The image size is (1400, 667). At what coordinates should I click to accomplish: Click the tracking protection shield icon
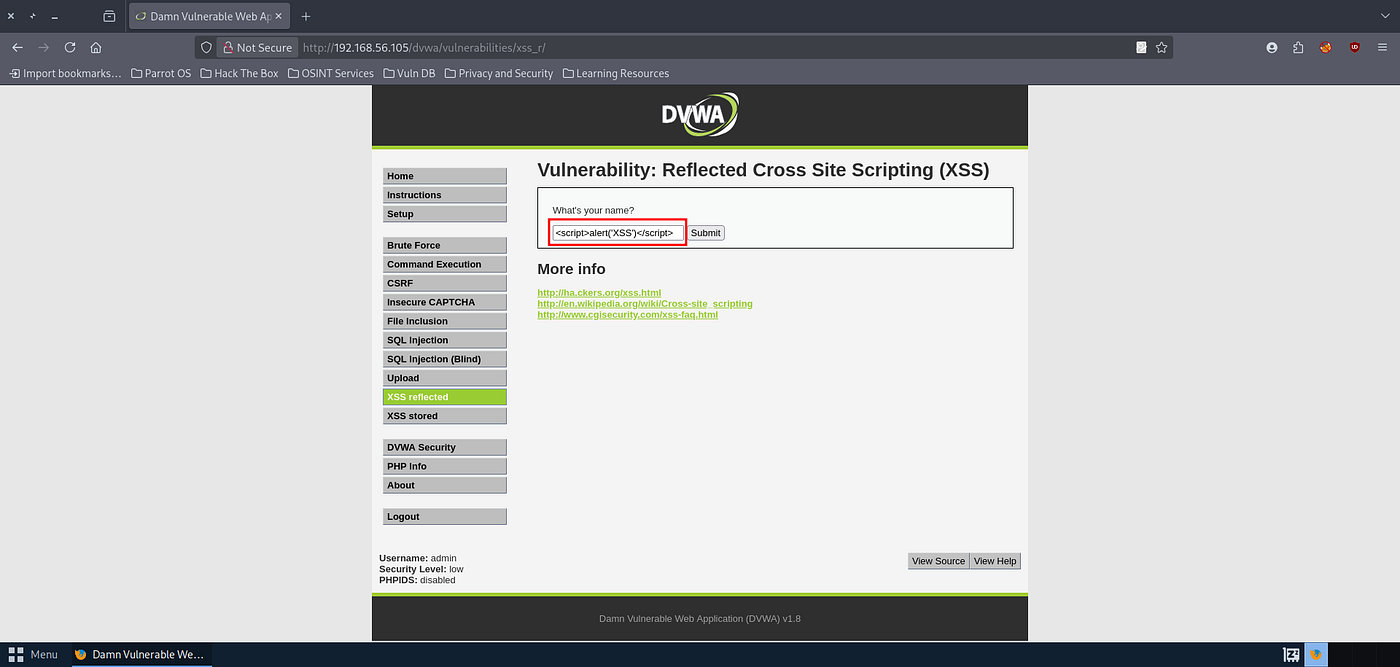click(x=207, y=47)
